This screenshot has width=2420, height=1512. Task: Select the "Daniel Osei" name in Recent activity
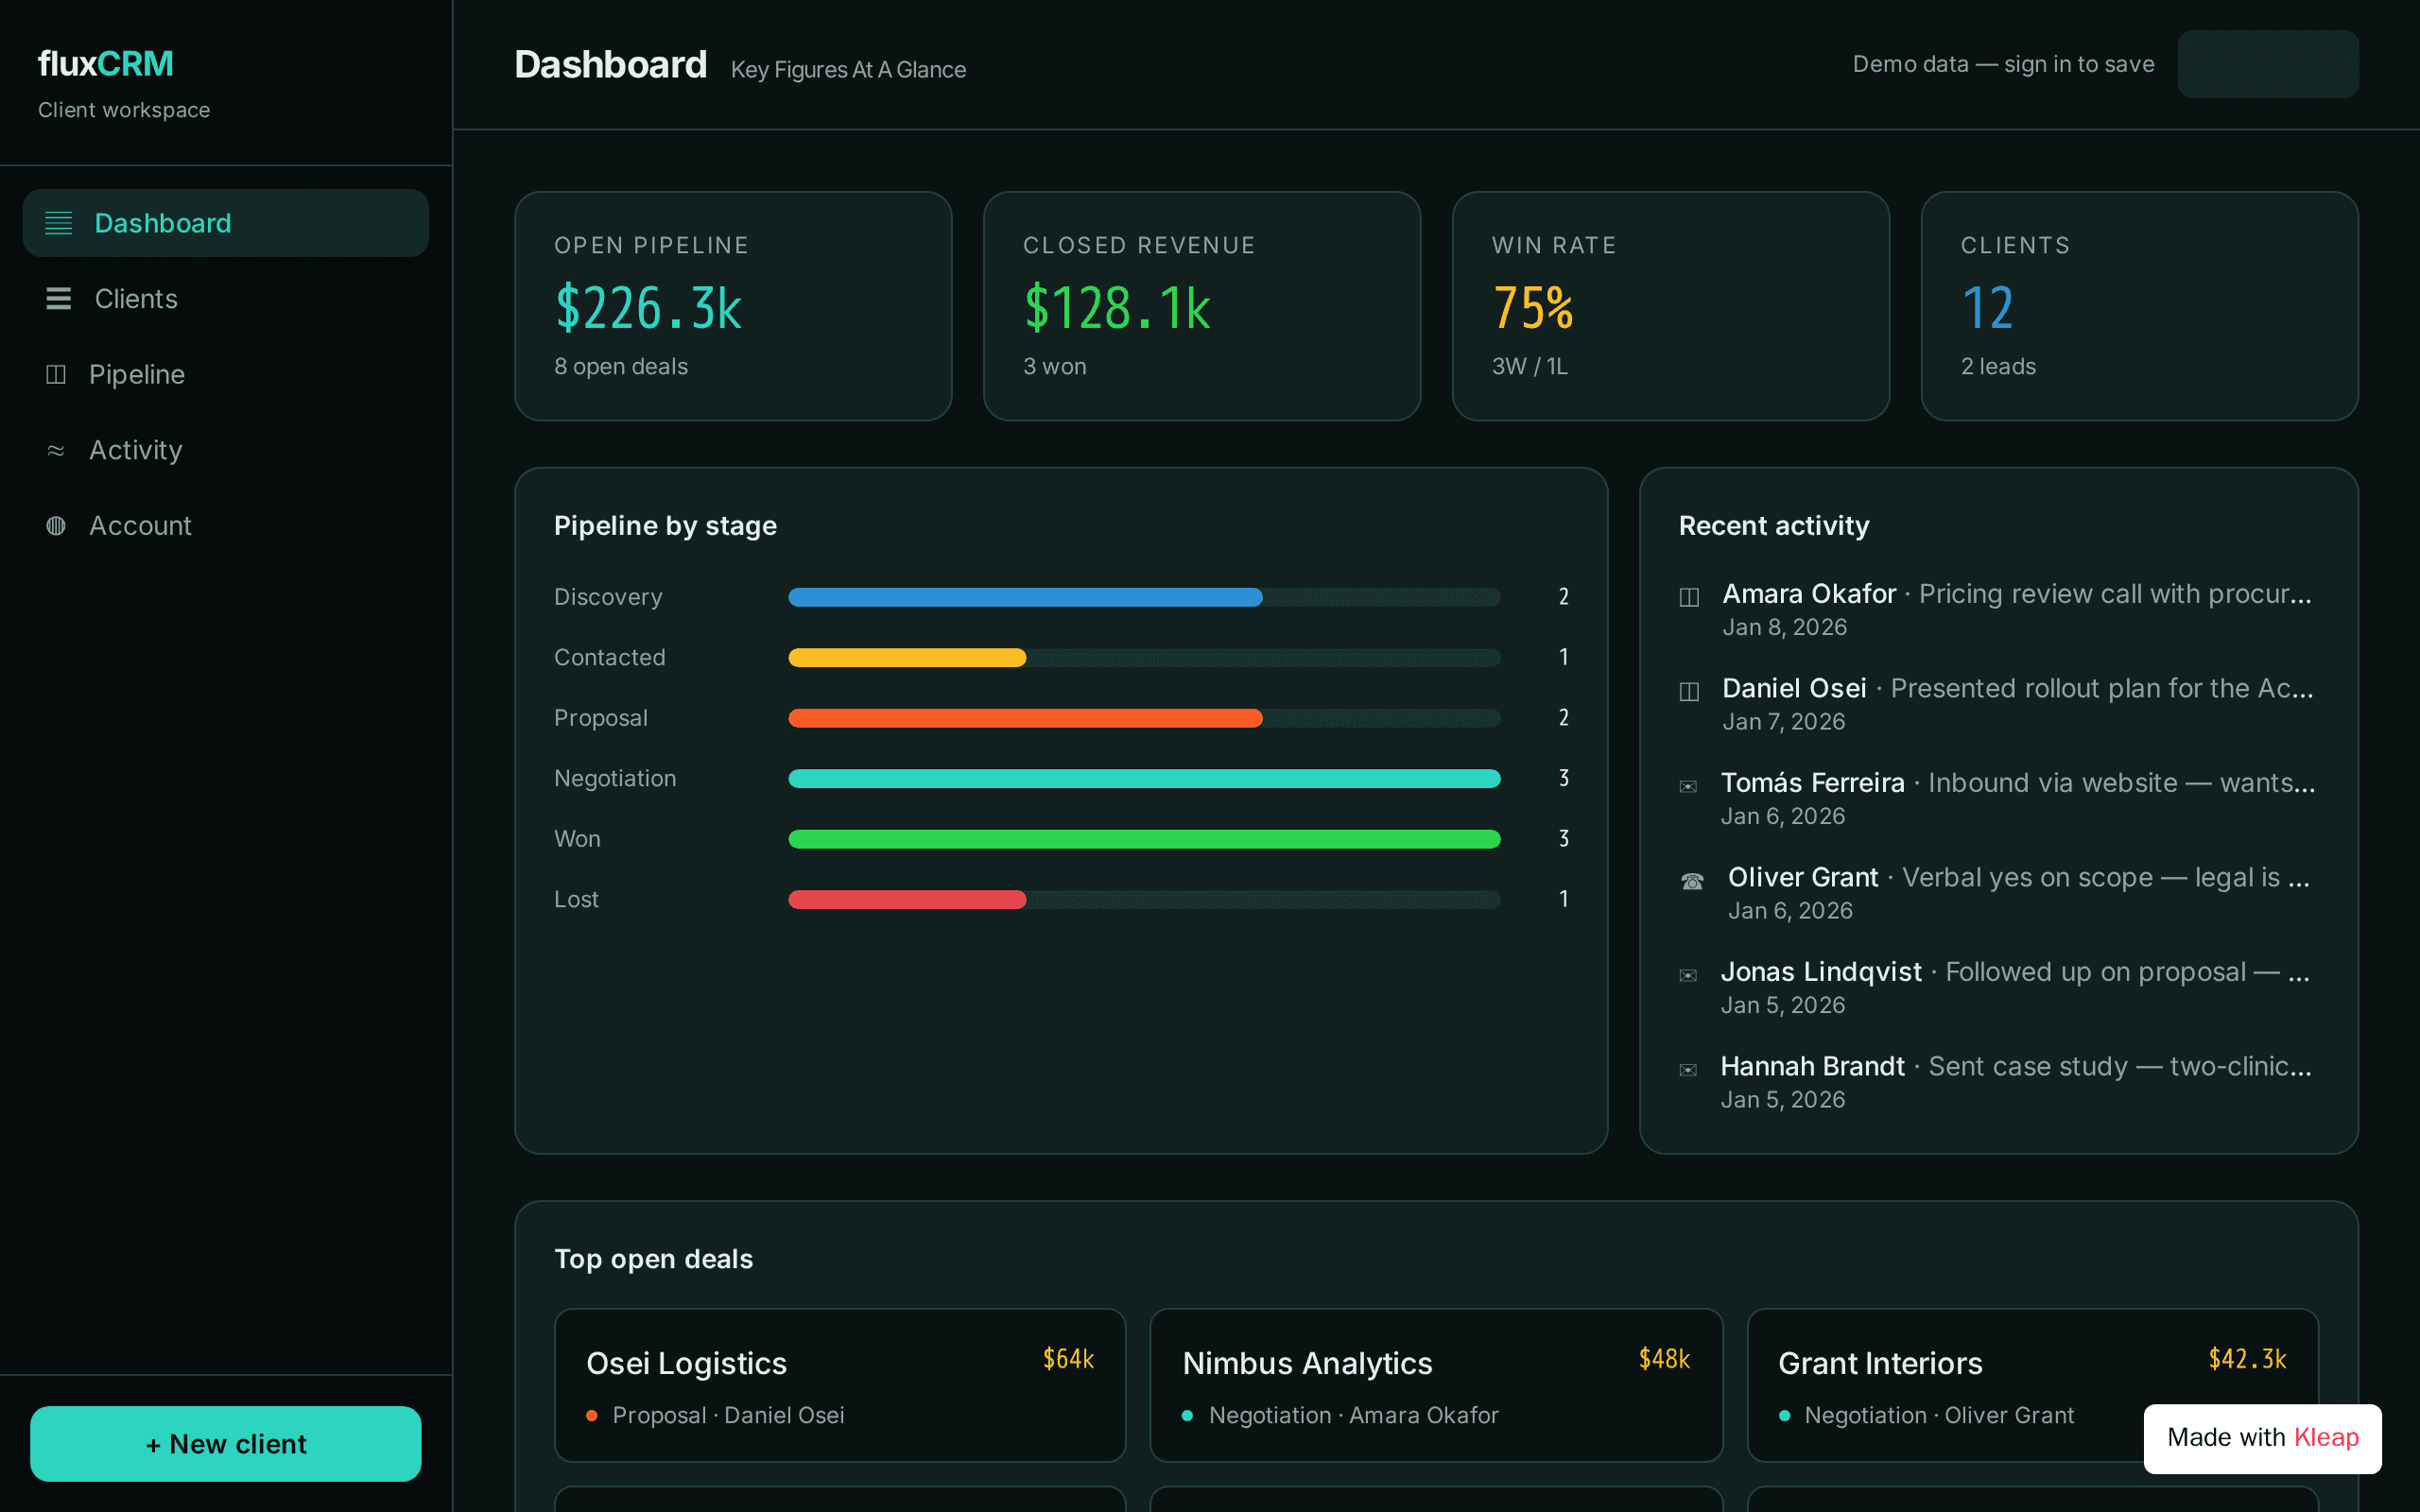(x=1794, y=688)
